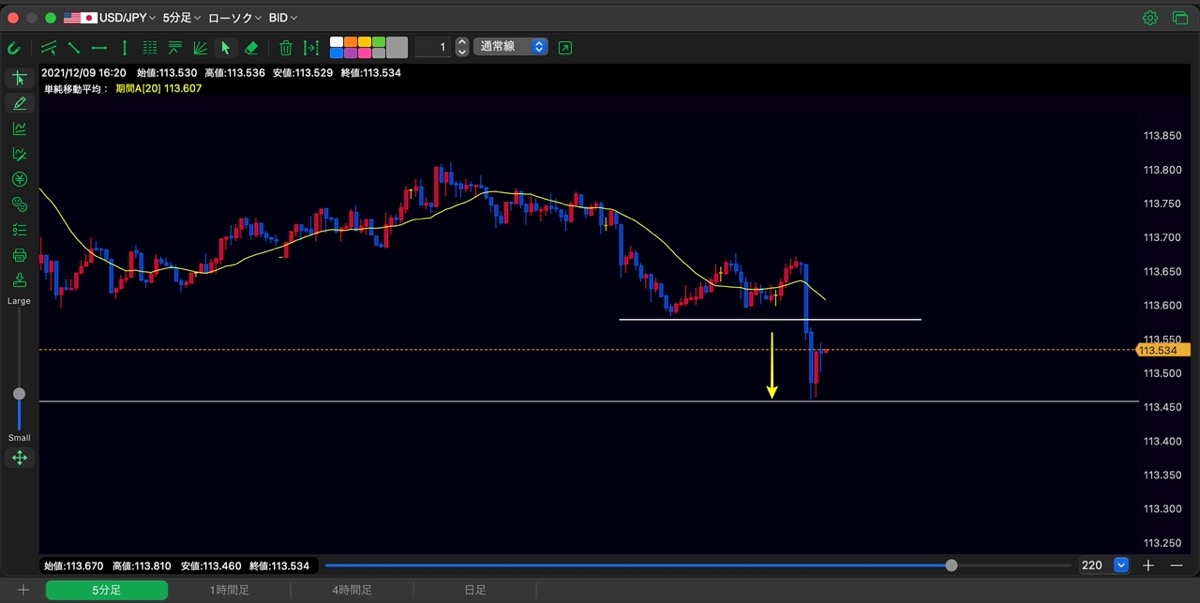
Task: Select the Fibonacci fan drawing tool
Action: click(x=200, y=47)
